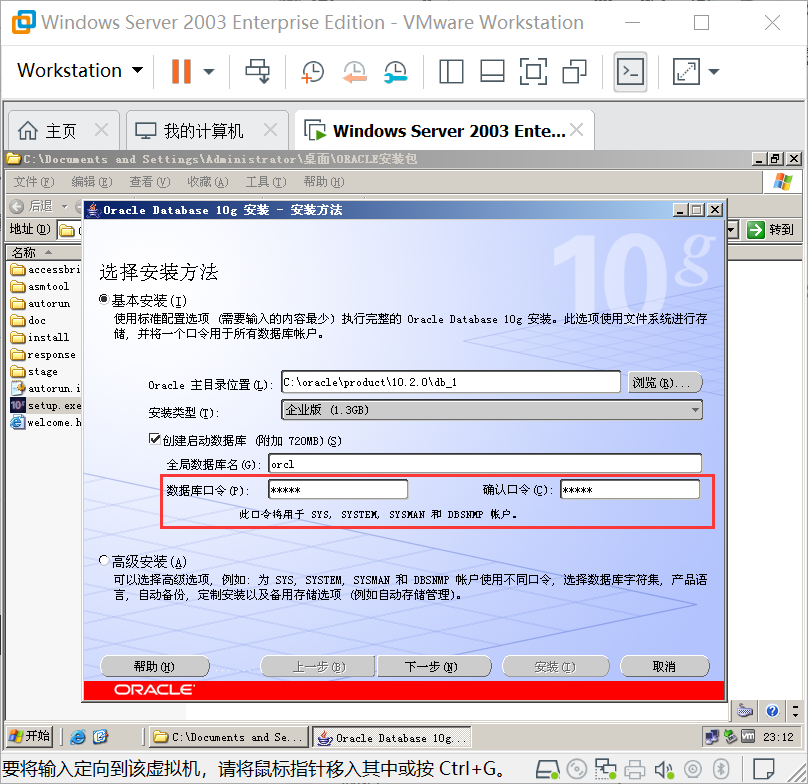This screenshot has width=808, height=784.
Task: Open the 工具(T) menu in Explorer
Action: (266, 182)
